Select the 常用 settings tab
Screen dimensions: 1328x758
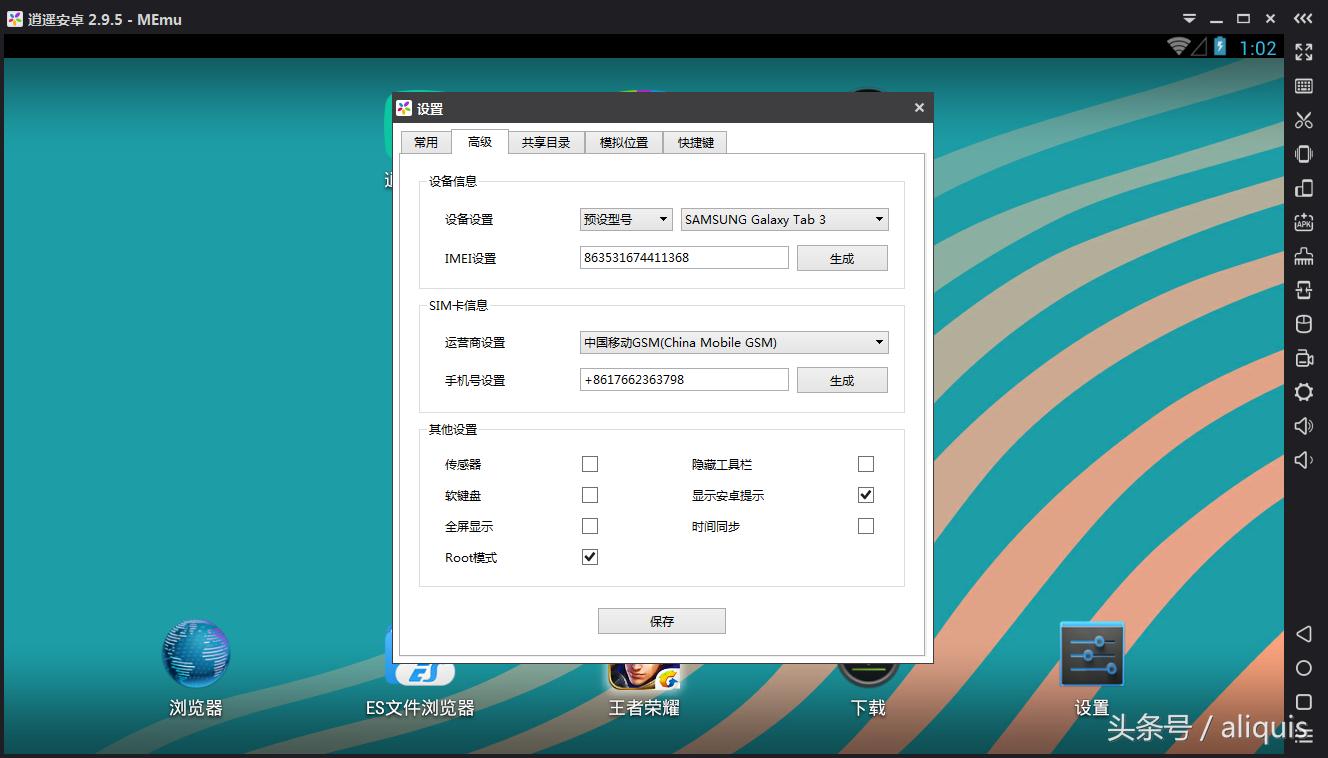pyautogui.click(x=426, y=142)
